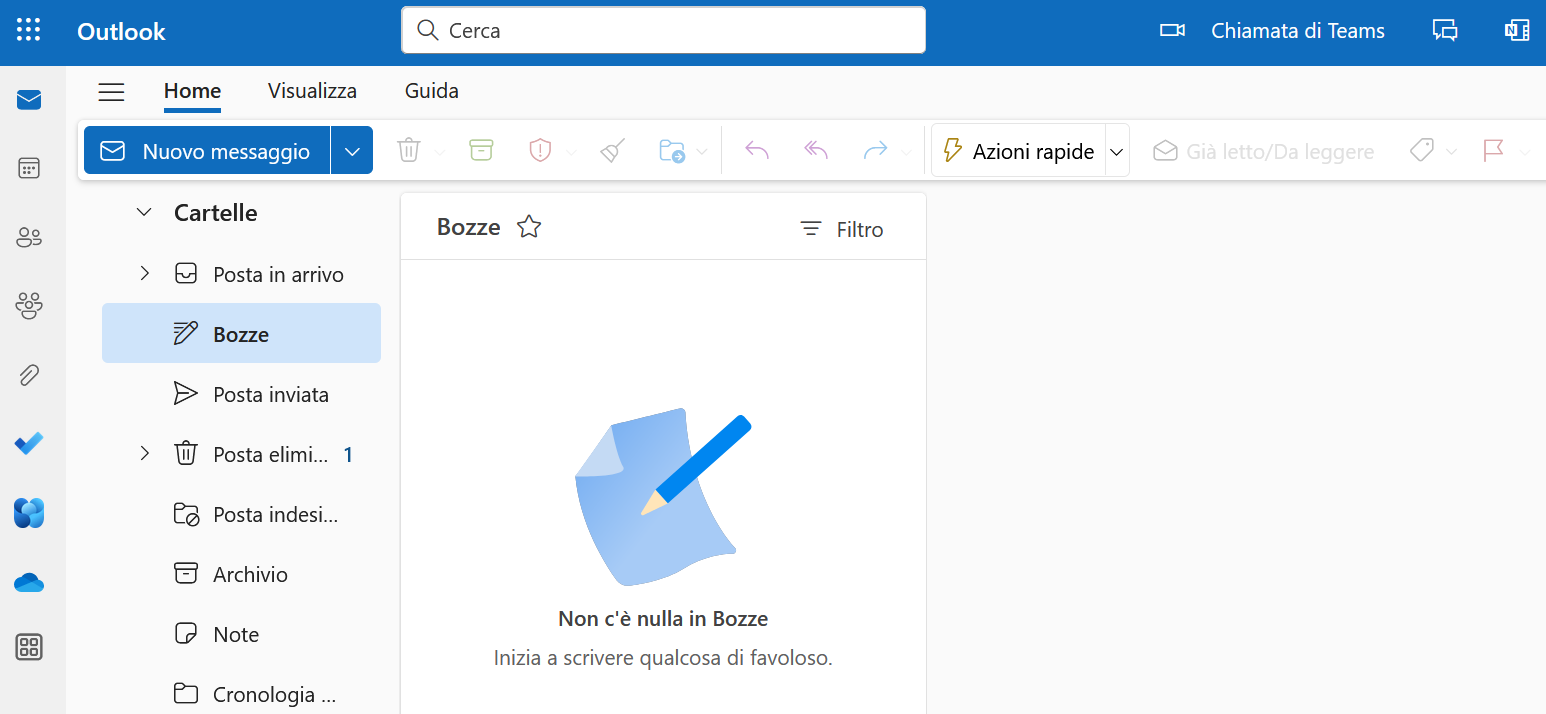Screen dimensions: 1546x714
Task: Click the Nuovo messaggio button
Action: [207, 151]
